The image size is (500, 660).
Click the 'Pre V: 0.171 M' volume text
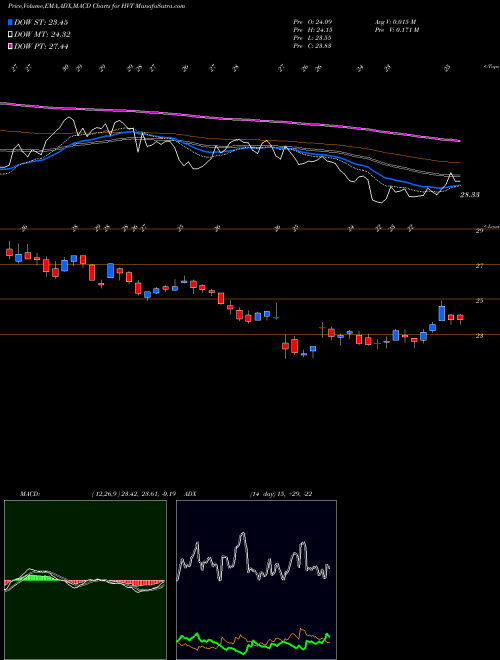(396, 29)
